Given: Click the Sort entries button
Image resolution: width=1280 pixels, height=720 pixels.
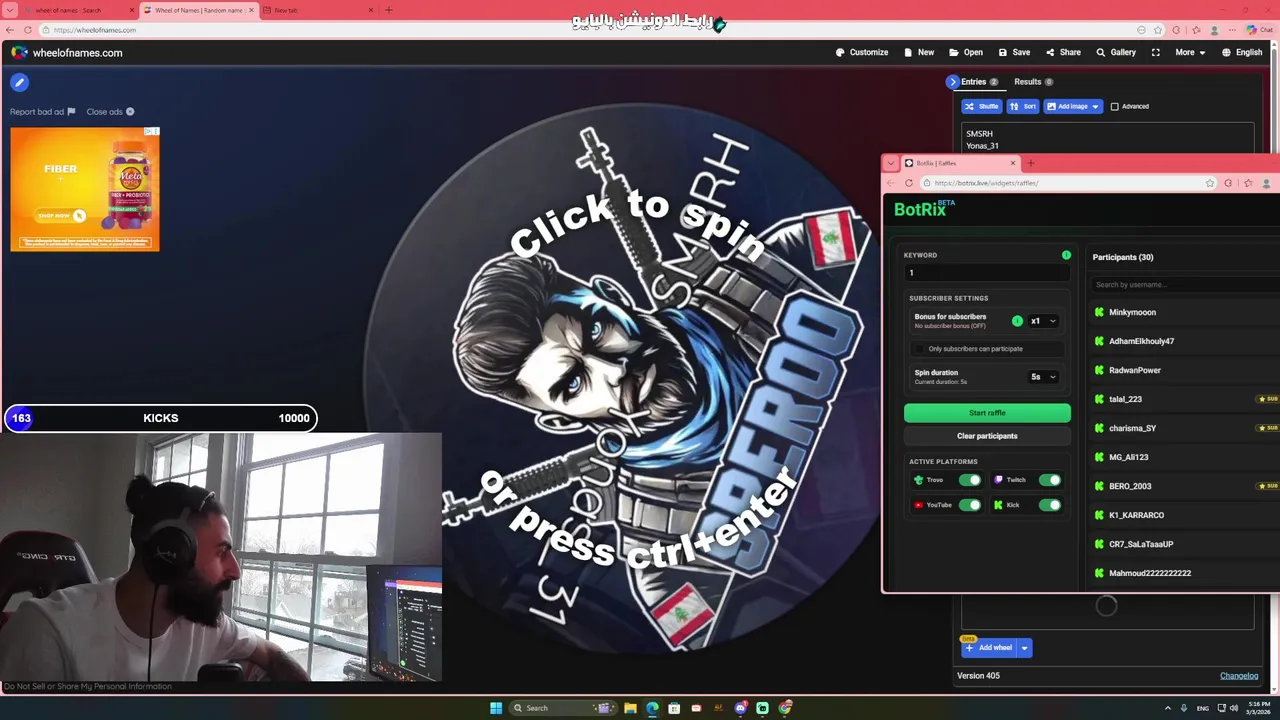Looking at the screenshot, I should point(1023,106).
